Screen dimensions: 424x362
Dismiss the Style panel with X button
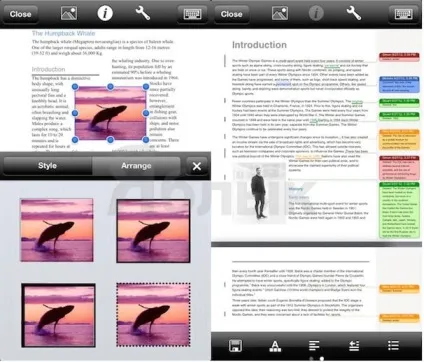click(197, 166)
